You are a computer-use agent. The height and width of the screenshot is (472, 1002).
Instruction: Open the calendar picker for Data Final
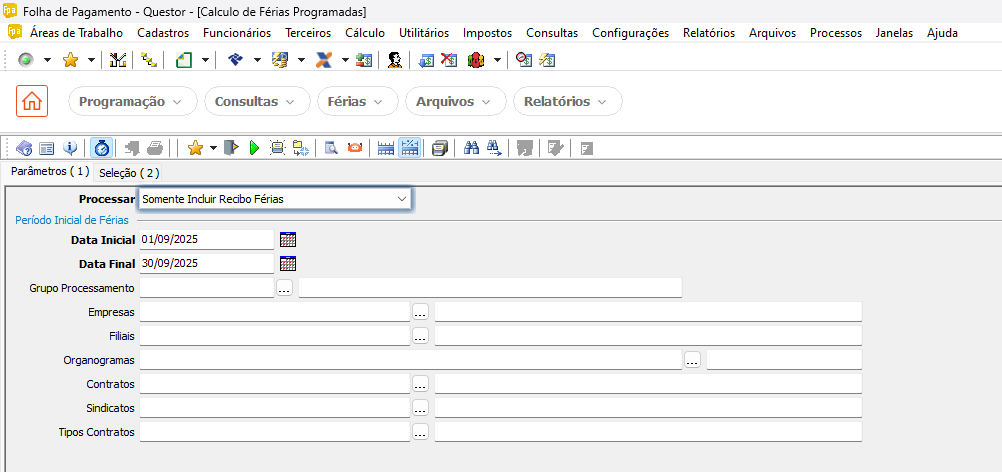[288, 264]
